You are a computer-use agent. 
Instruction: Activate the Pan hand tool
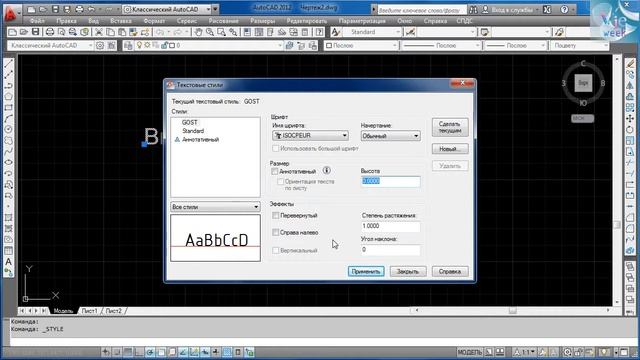(x=198, y=32)
